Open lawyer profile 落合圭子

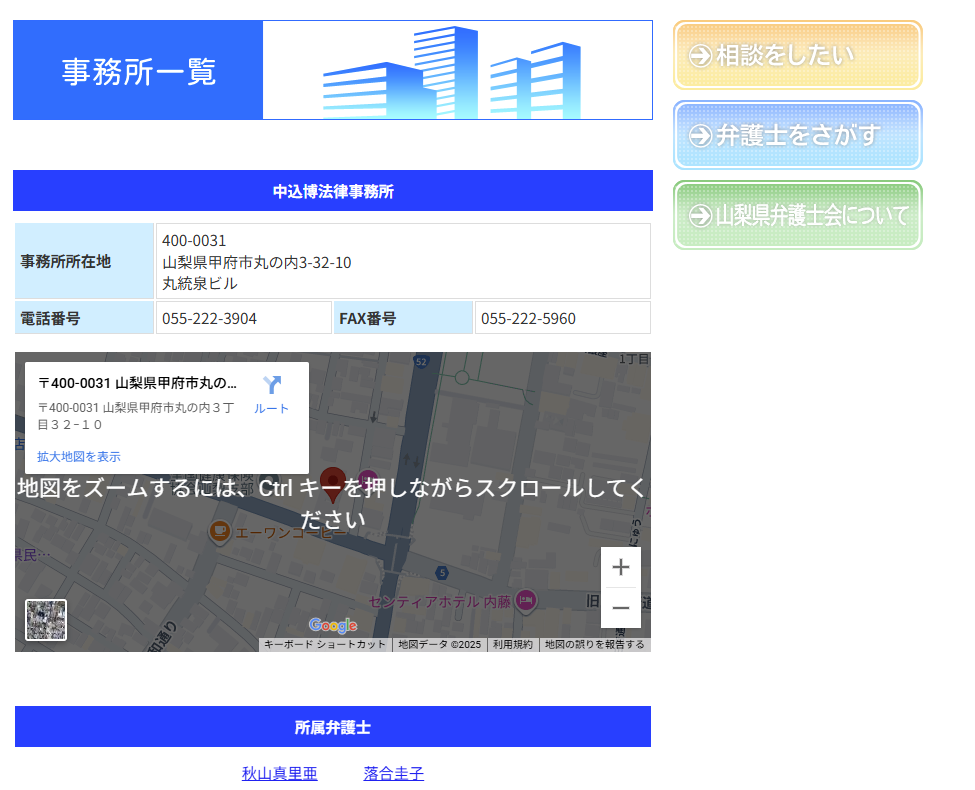coord(394,774)
